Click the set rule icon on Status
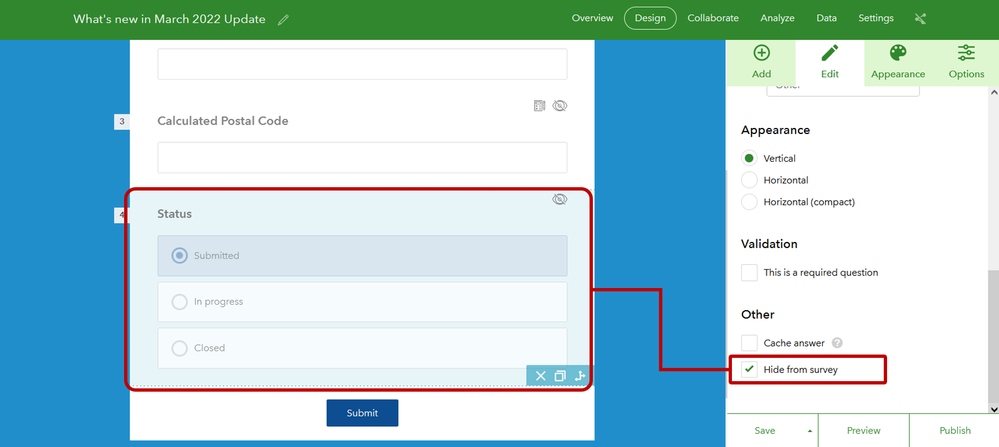This screenshot has height=447, width=999. 579,376
